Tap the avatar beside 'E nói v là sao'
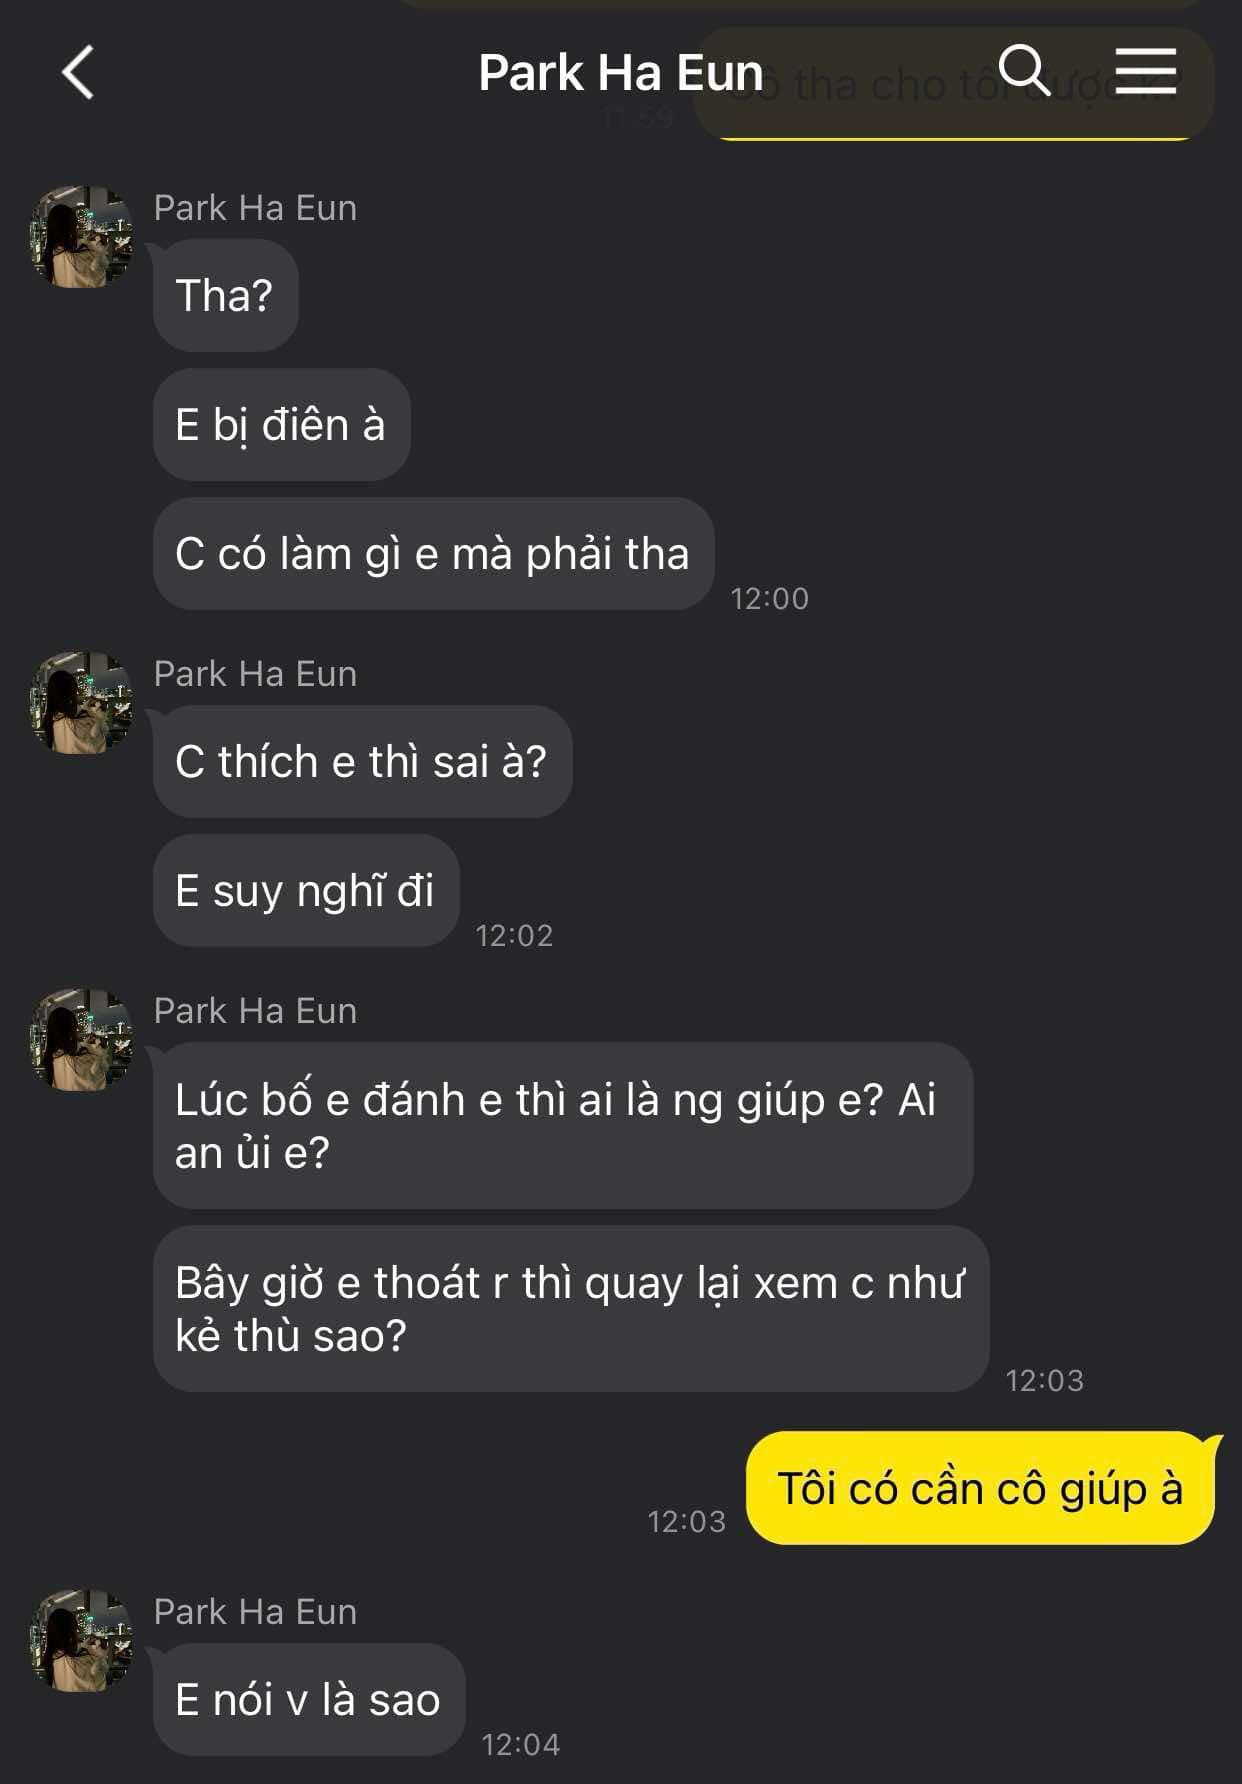Screen dimensions: 1242x1784 point(81,1640)
